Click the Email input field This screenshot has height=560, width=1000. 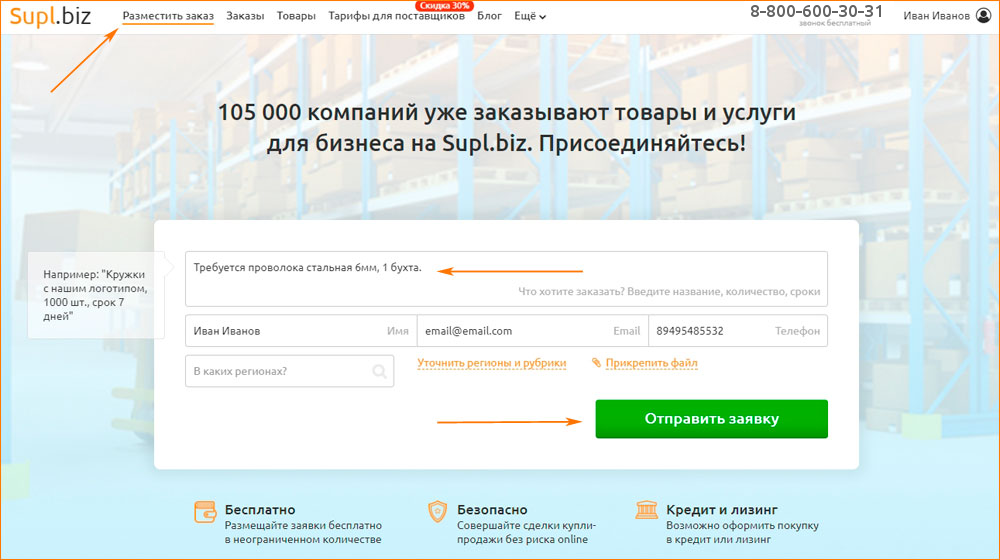[533, 330]
